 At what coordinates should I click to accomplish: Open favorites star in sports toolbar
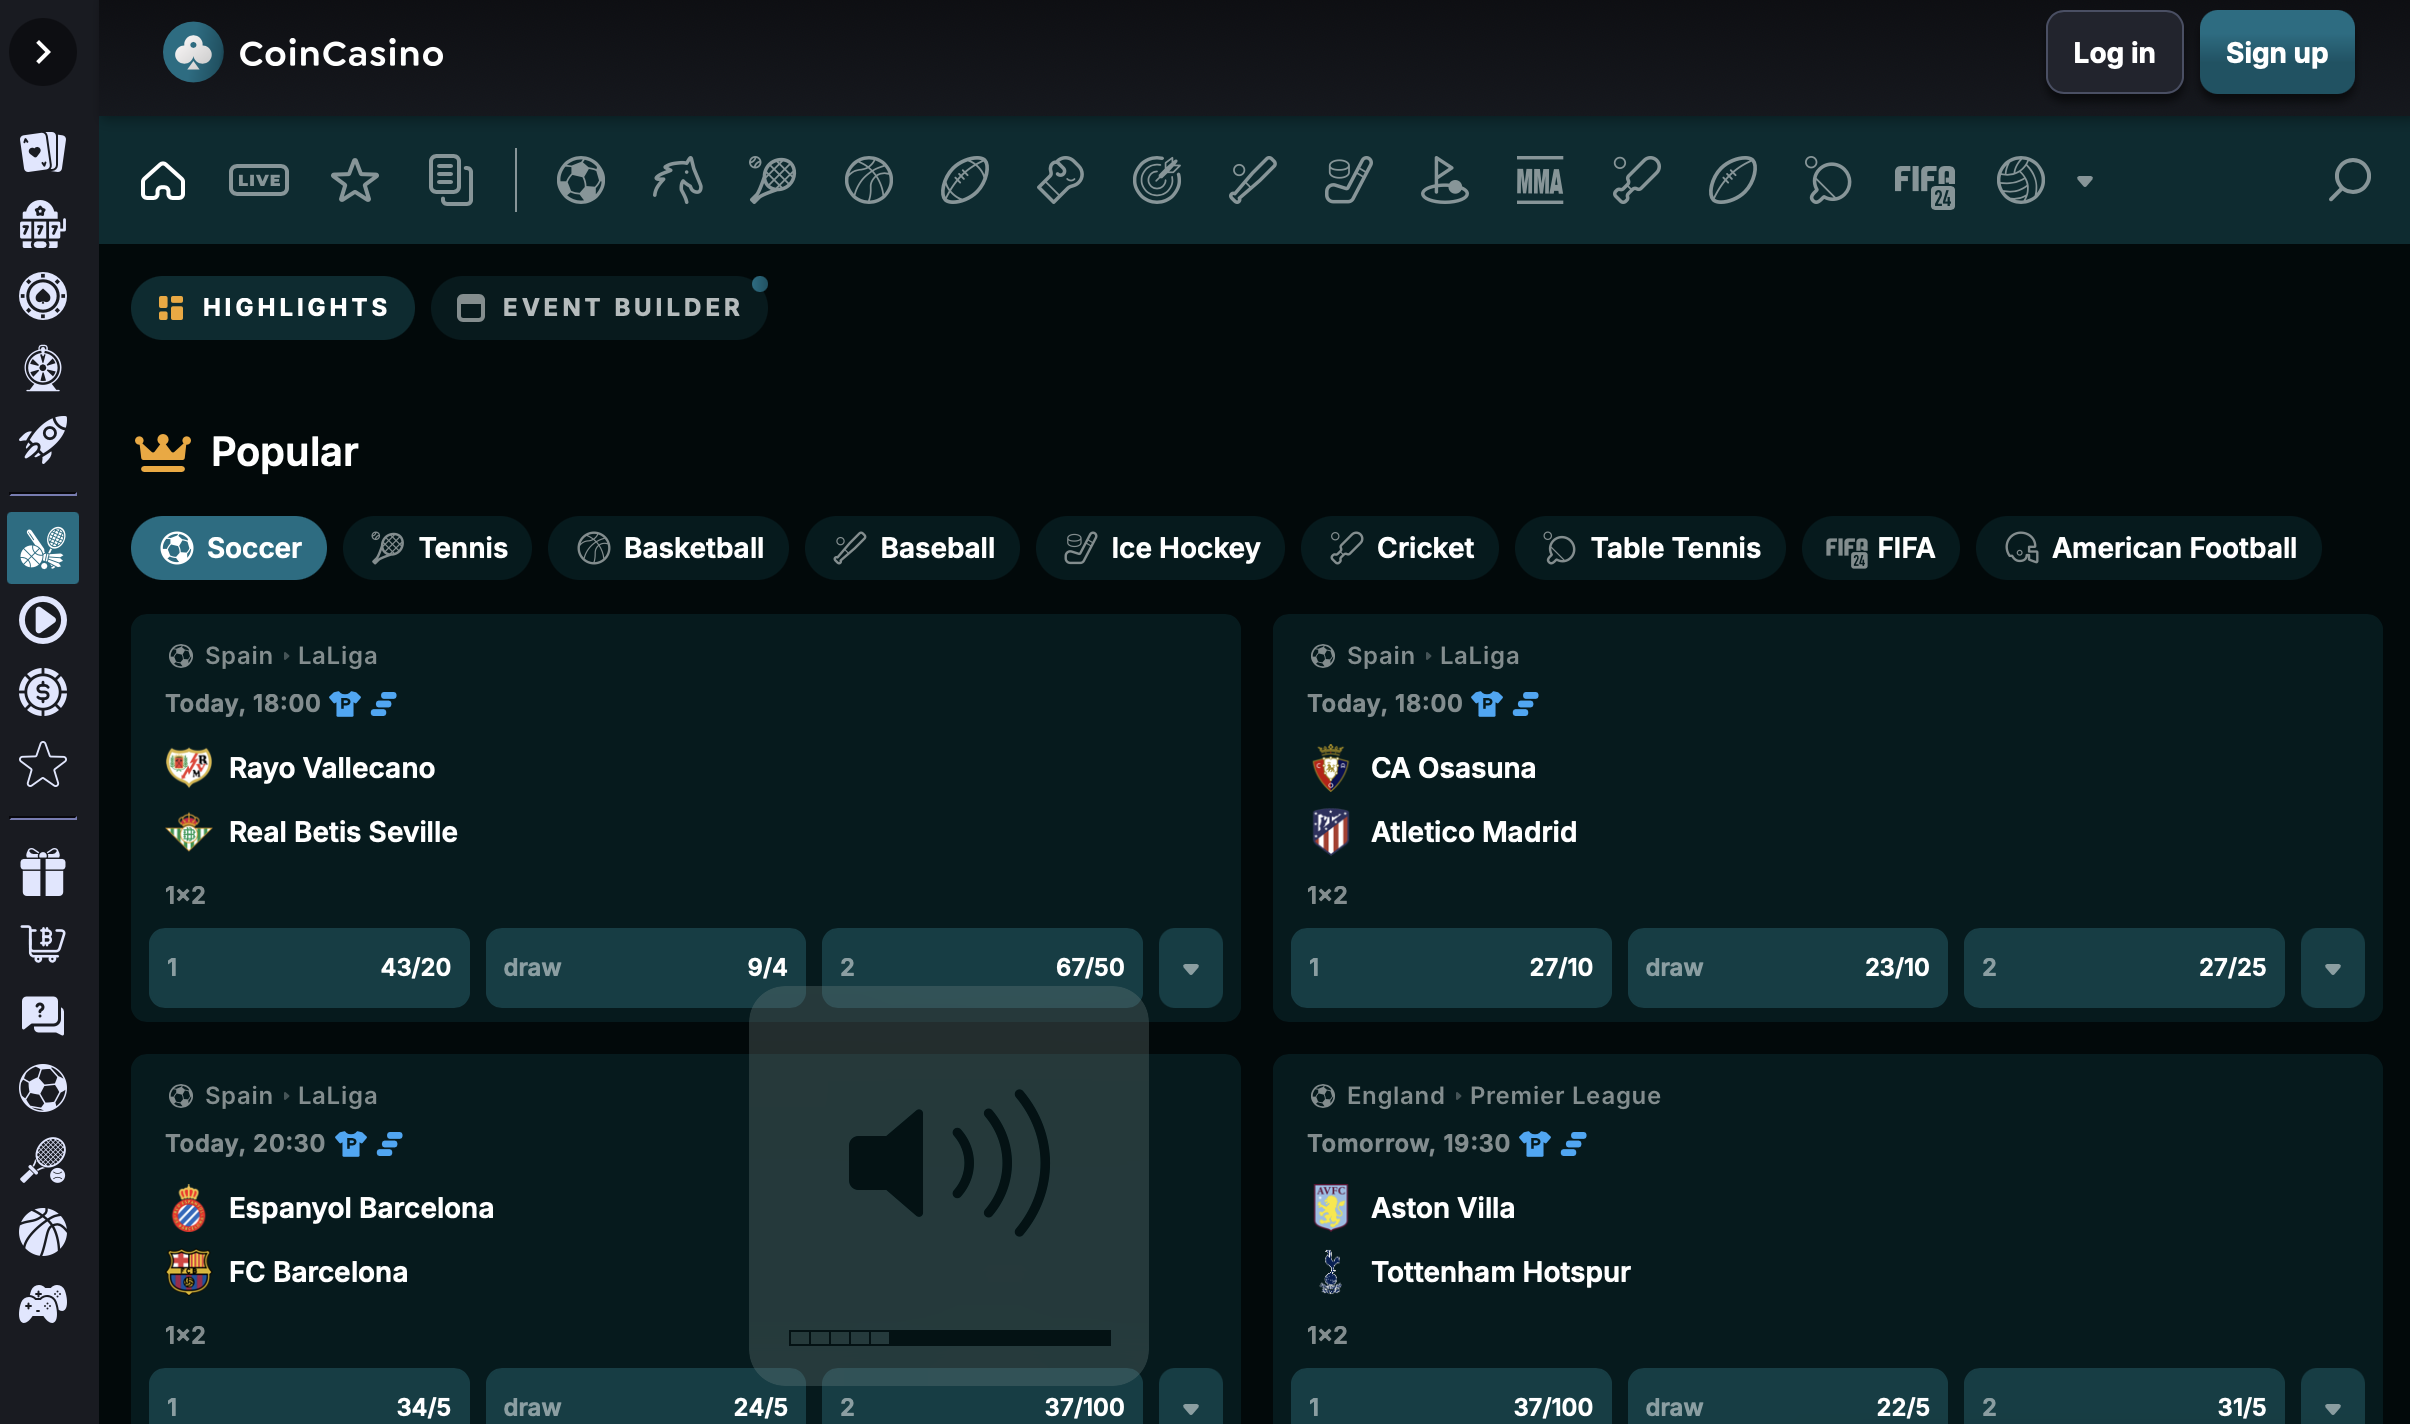coord(355,181)
